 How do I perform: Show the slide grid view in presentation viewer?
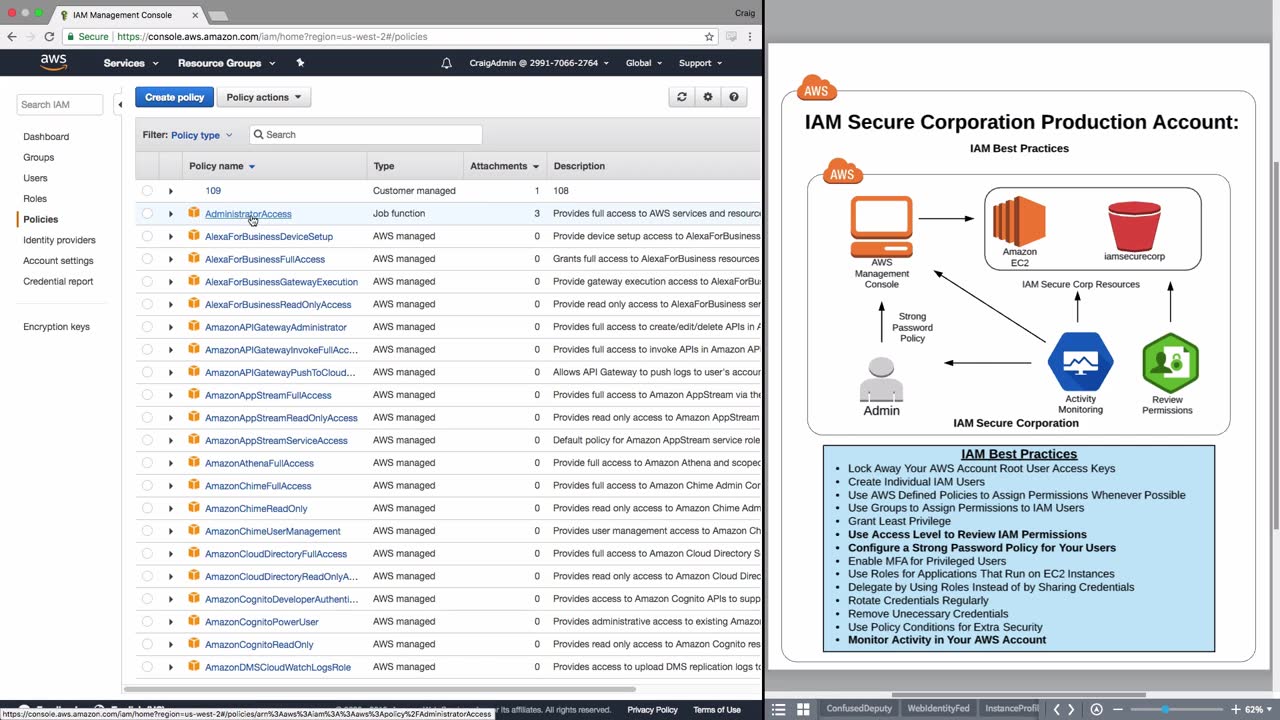pyautogui.click(x=803, y=709)
